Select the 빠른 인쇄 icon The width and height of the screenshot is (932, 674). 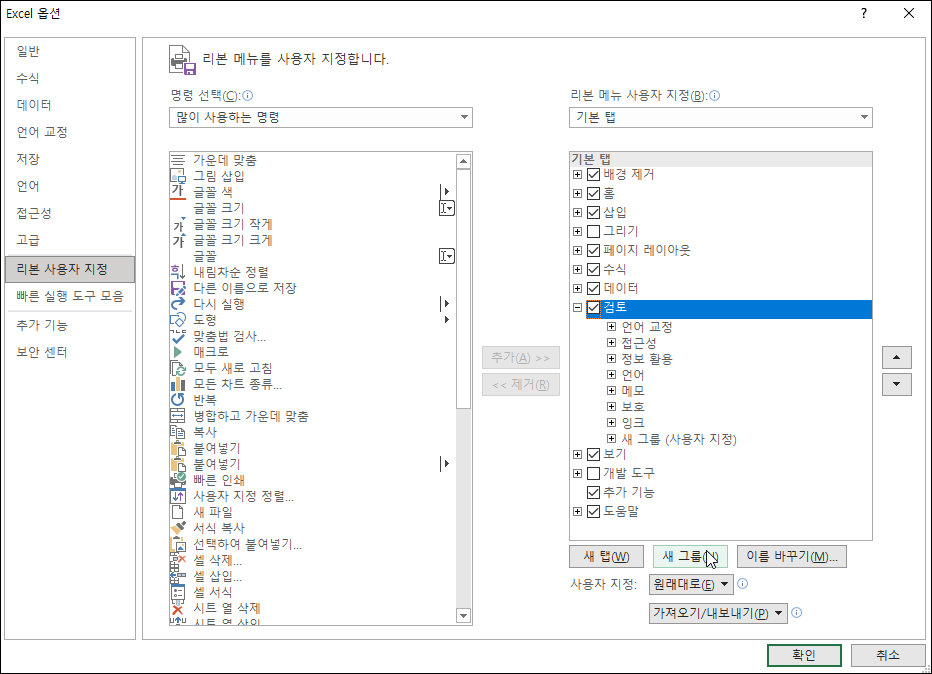[x=178, y=480]
